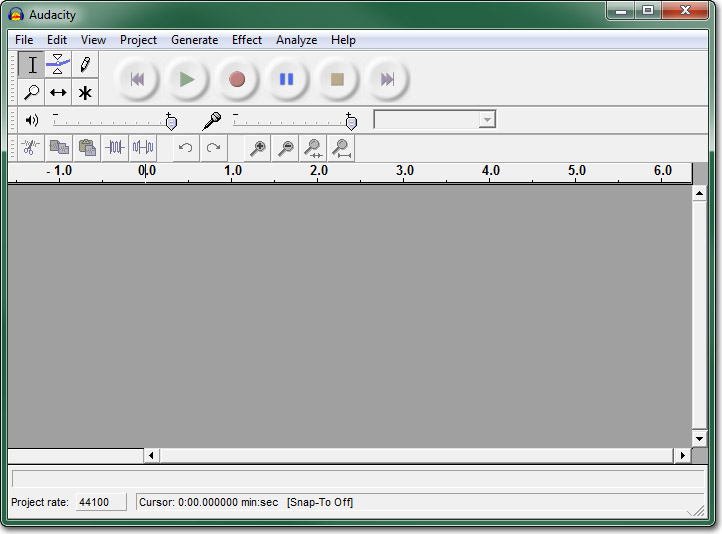This screenshot has height=534, width=722.
Task: Select the Envelope tool
Action: (58, 65)
